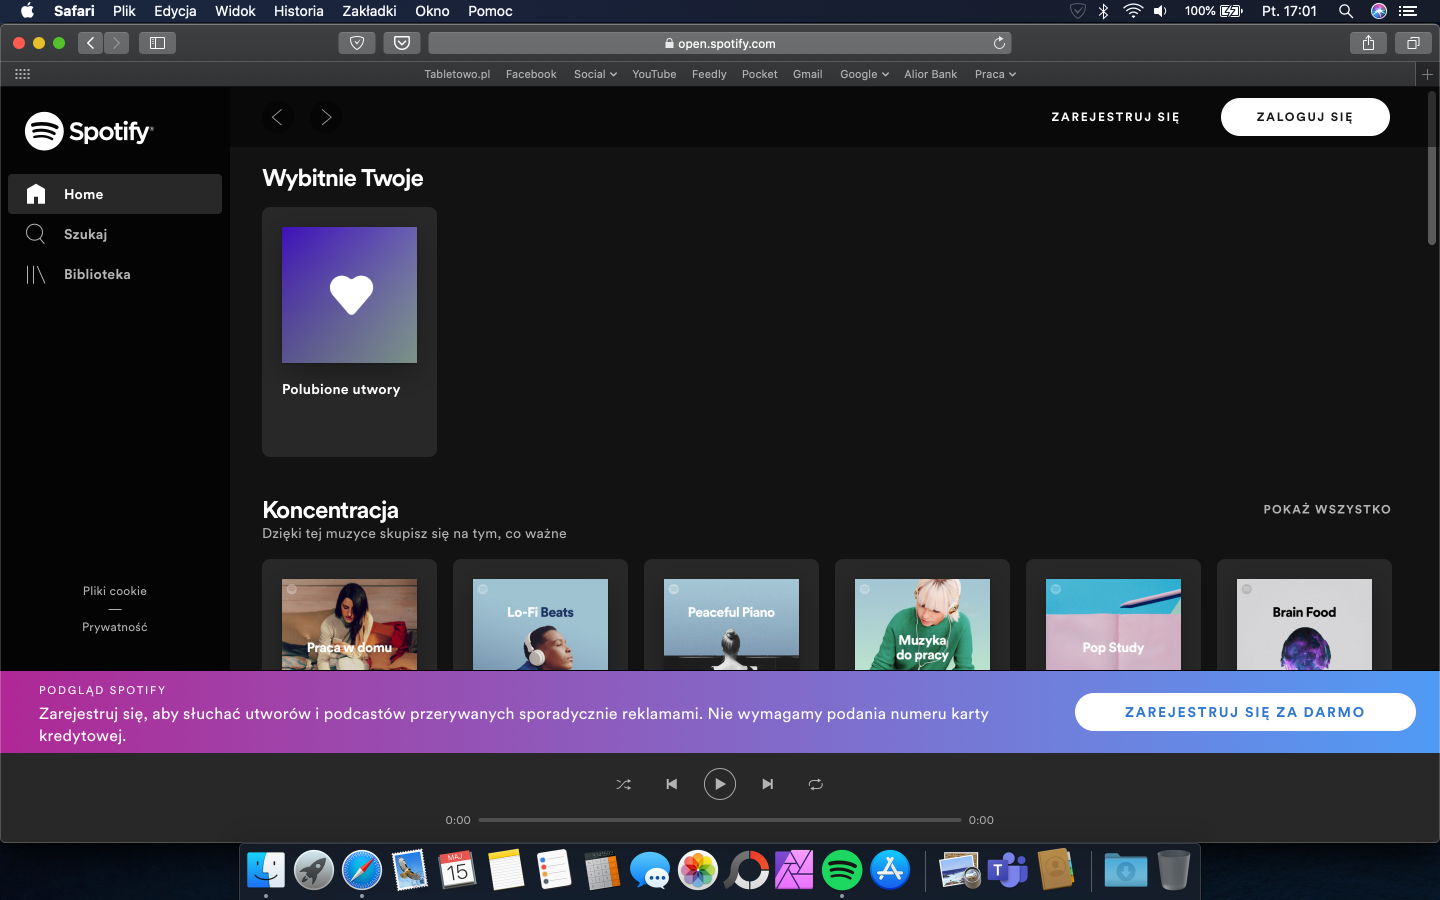The image size is (1440, 900).
Task: Open Spotify app in Dock
Action: (842, 870)
